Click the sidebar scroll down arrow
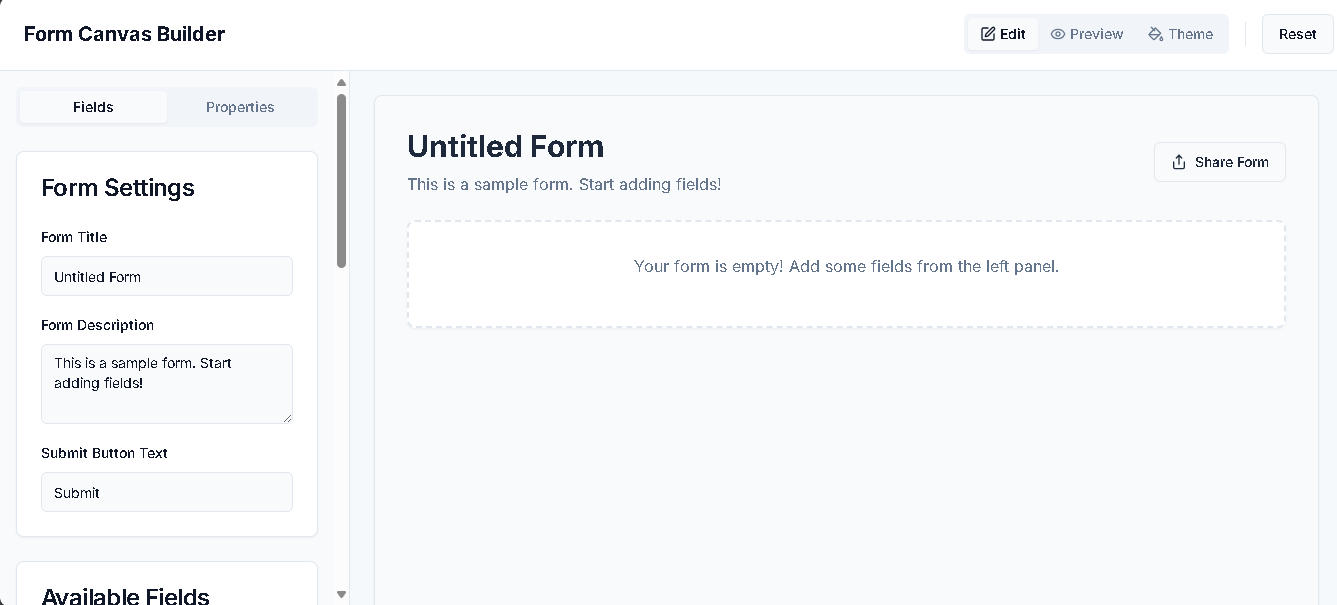This screenshot has width=1337, height=605. 341,594
